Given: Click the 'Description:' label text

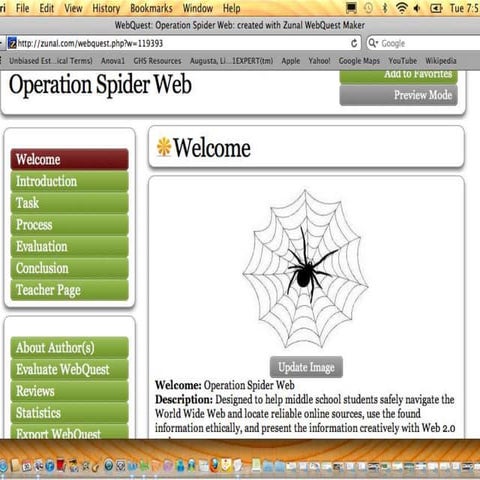Looking at the screenshot, I should tap(184, 399).
